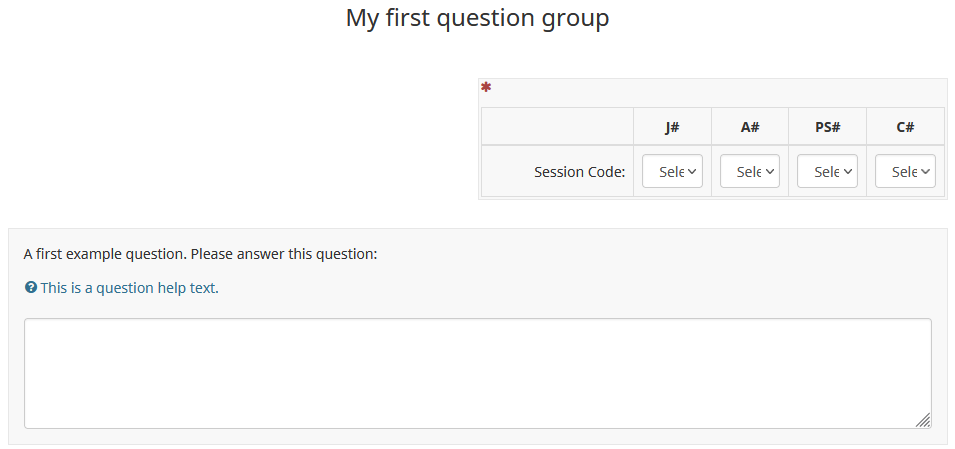Expand the A# Session Code dropdown

click(749, 171)
